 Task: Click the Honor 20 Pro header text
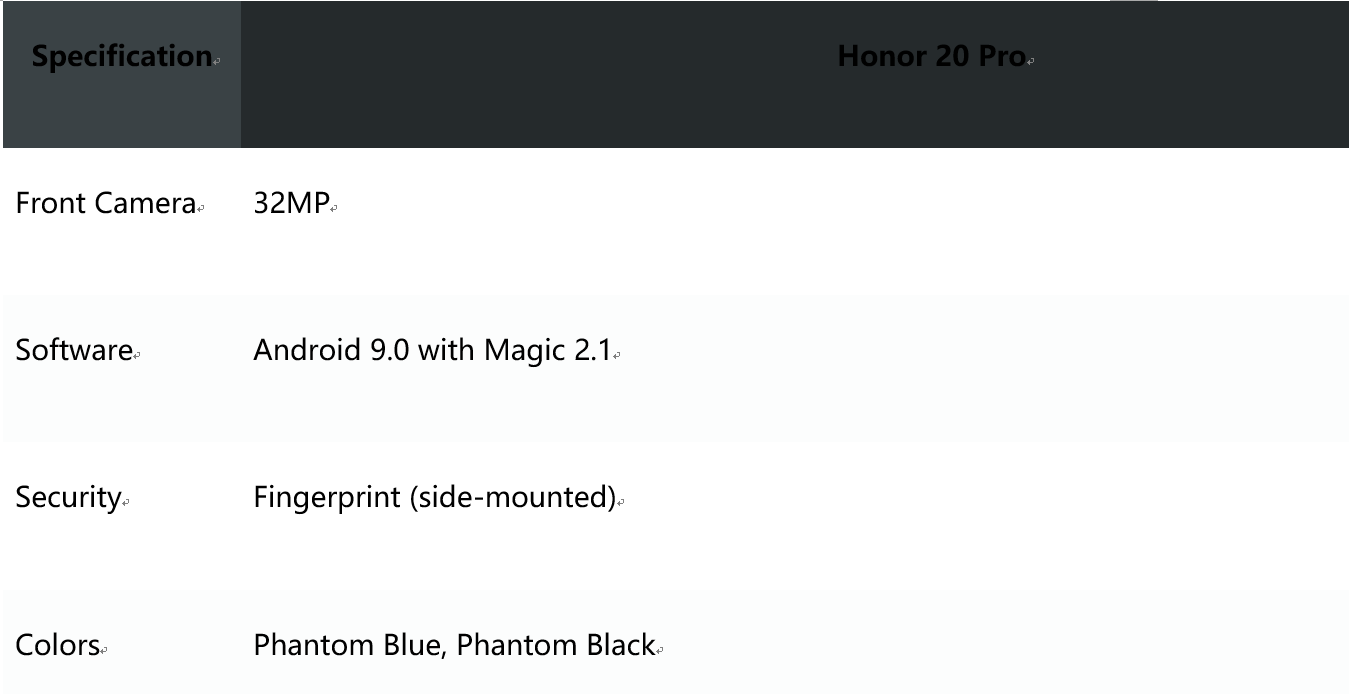click(x=931, y=56)
